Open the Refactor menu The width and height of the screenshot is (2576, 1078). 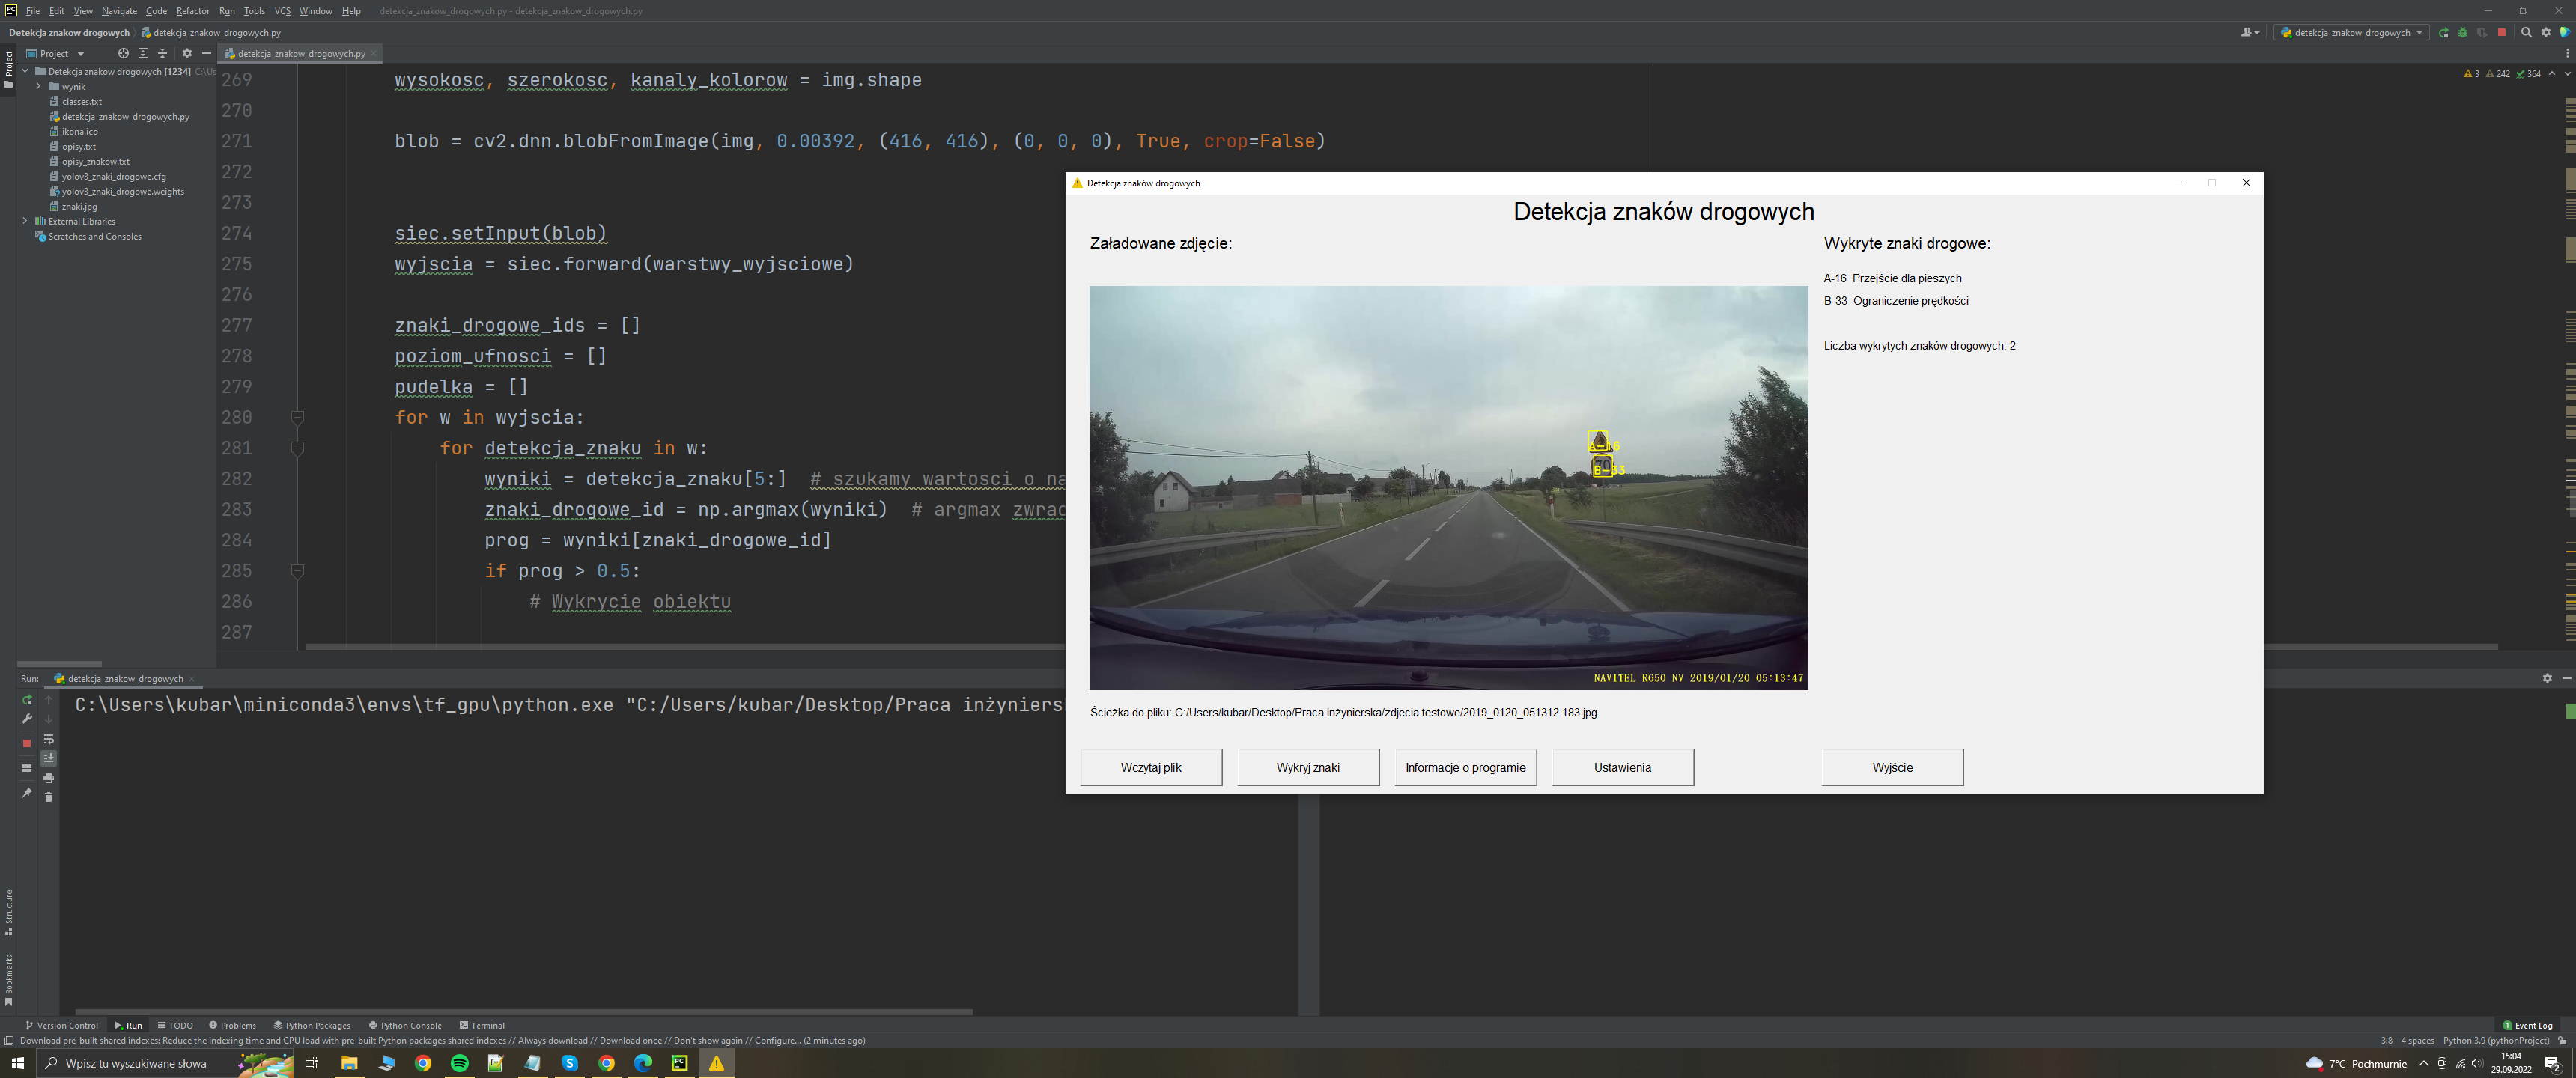192,11
